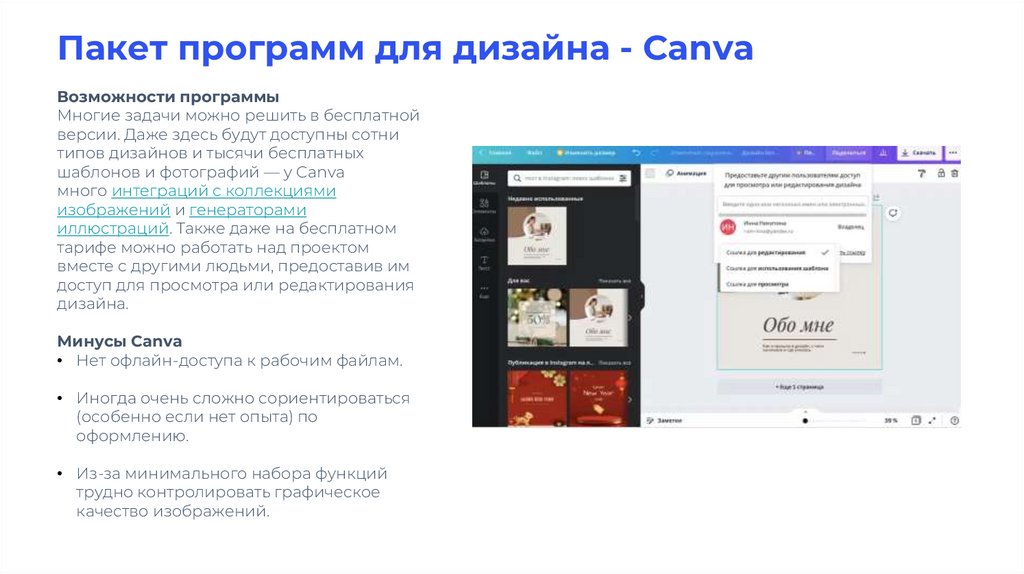
Task: Click the paint roller copy style icon
Action: click(x=921, y=173)
